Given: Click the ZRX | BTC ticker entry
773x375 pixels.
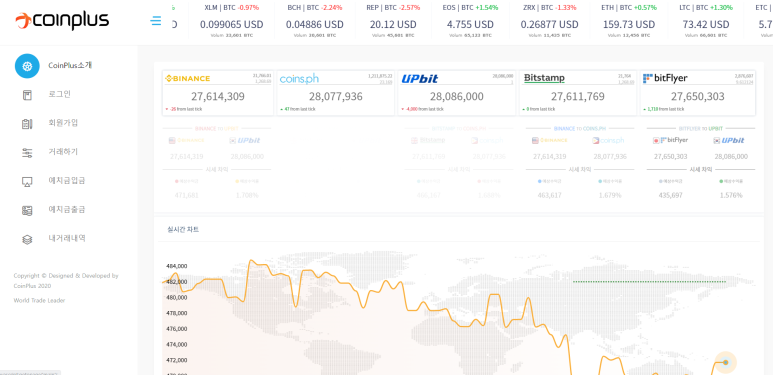Looking at the screenshot, I should point(550,21).
